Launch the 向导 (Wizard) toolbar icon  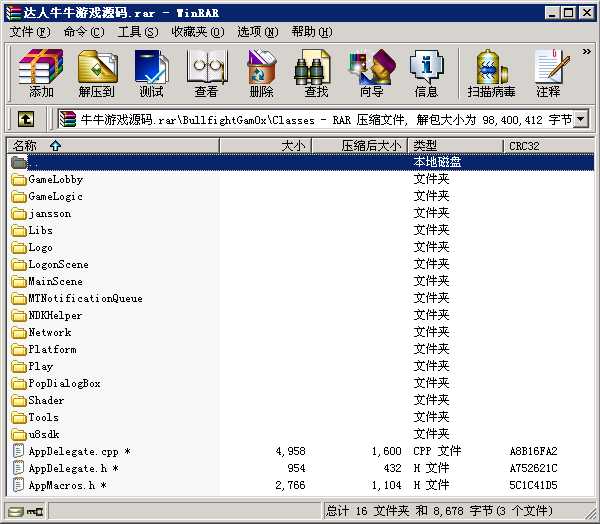point(371,73)
